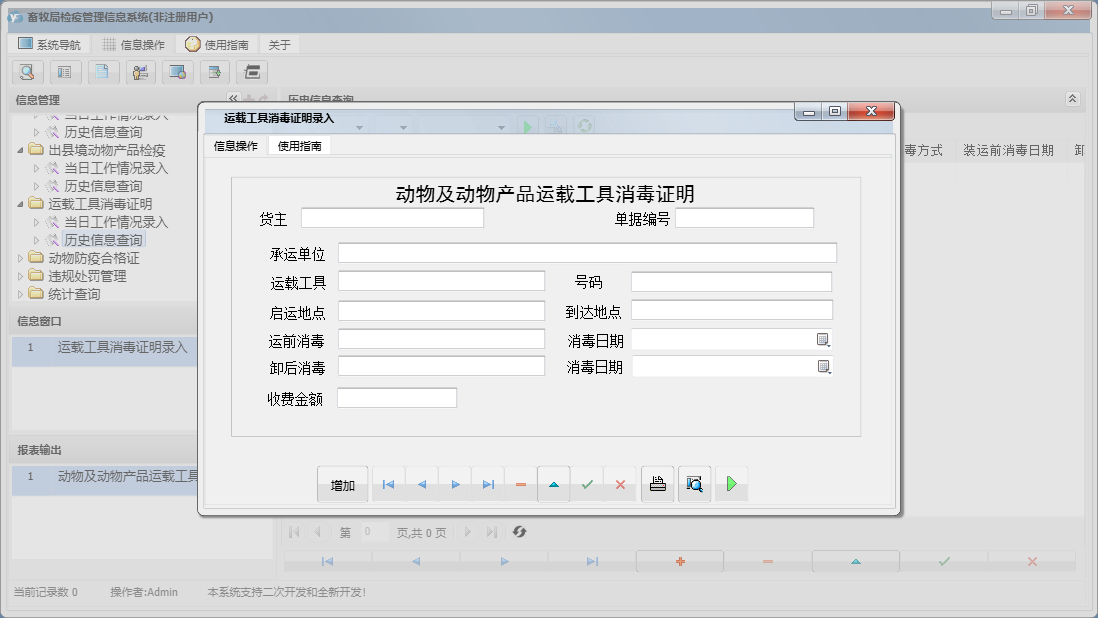Open the 消毒日期 date picker dropdown
The width and height of the screenshot is (1098, 618).
[x=822, y=339]
